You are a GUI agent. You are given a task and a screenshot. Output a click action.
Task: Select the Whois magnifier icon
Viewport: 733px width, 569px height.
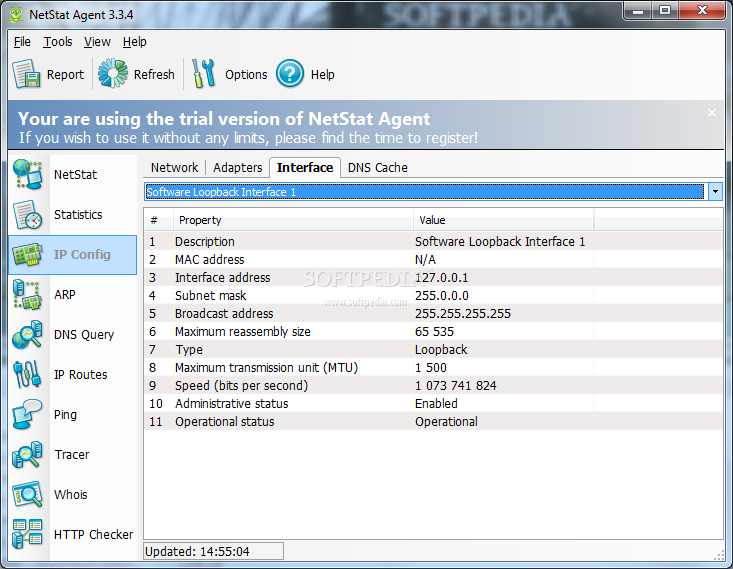28,495
